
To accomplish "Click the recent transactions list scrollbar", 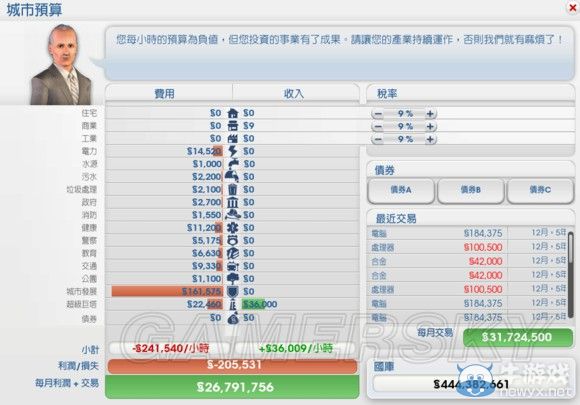I will [570, 276].
